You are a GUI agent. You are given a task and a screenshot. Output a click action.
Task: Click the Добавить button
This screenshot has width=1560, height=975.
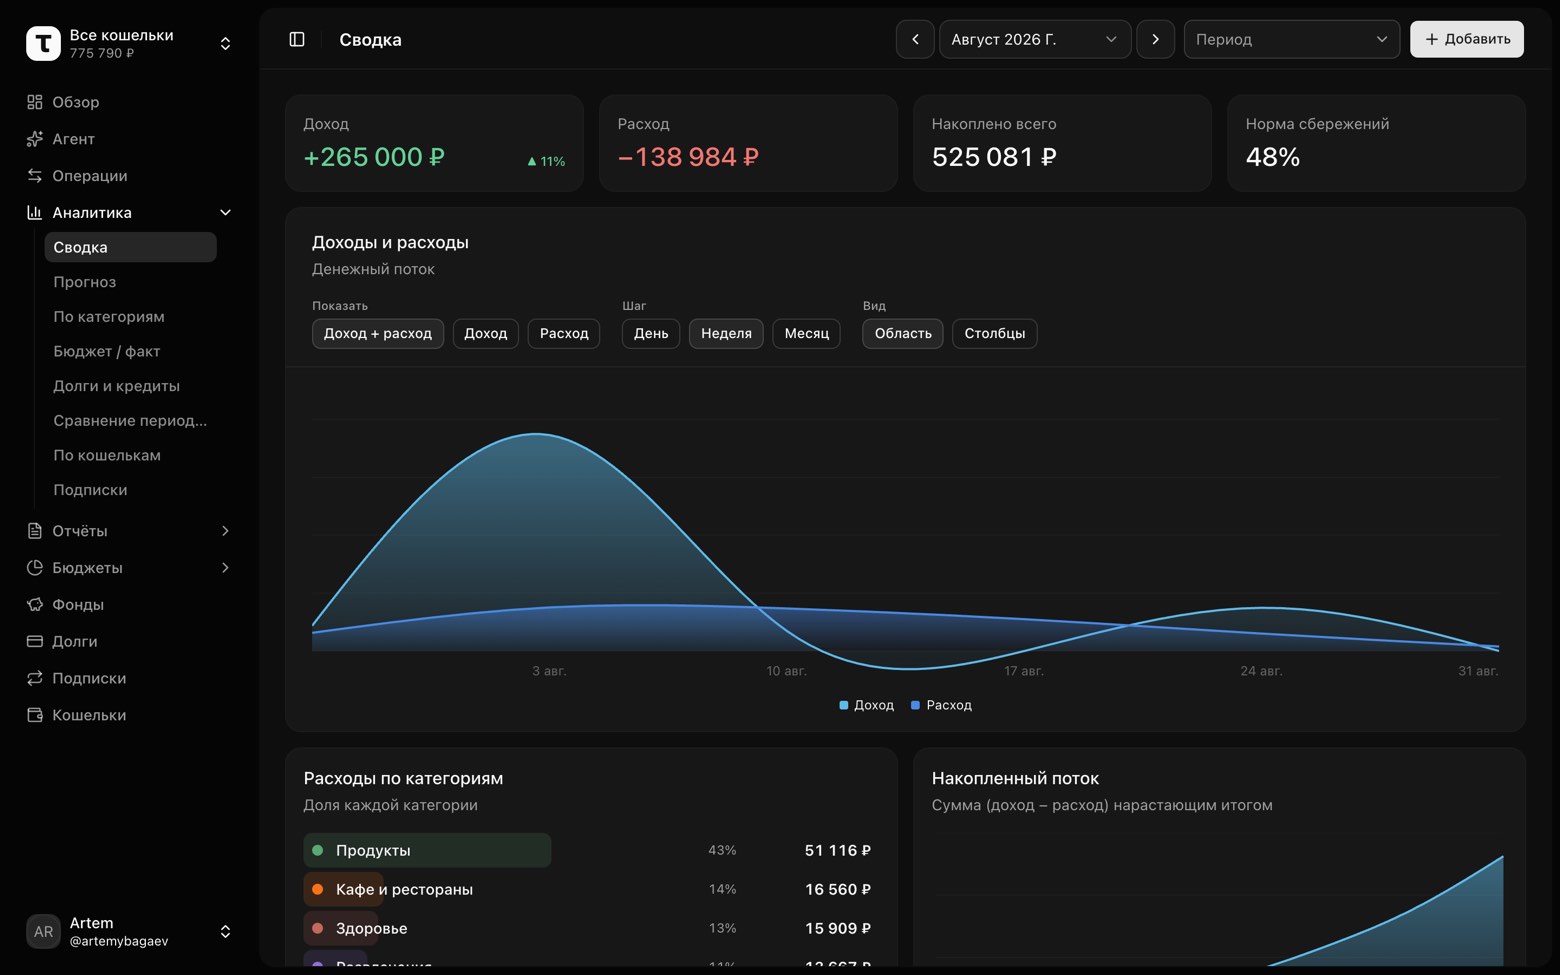pyautogui.click(x=1467, y=39)
